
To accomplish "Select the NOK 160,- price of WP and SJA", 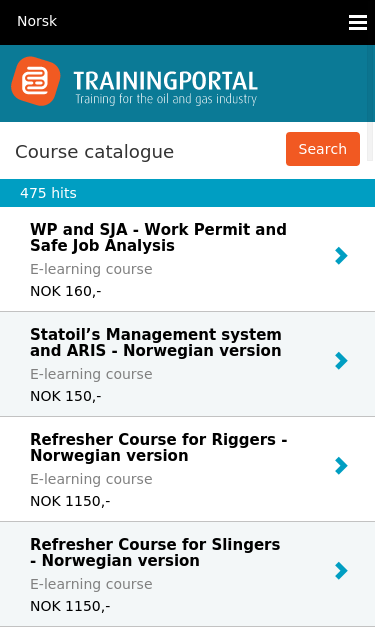I will pyautogui.click(x=66, y=292).
